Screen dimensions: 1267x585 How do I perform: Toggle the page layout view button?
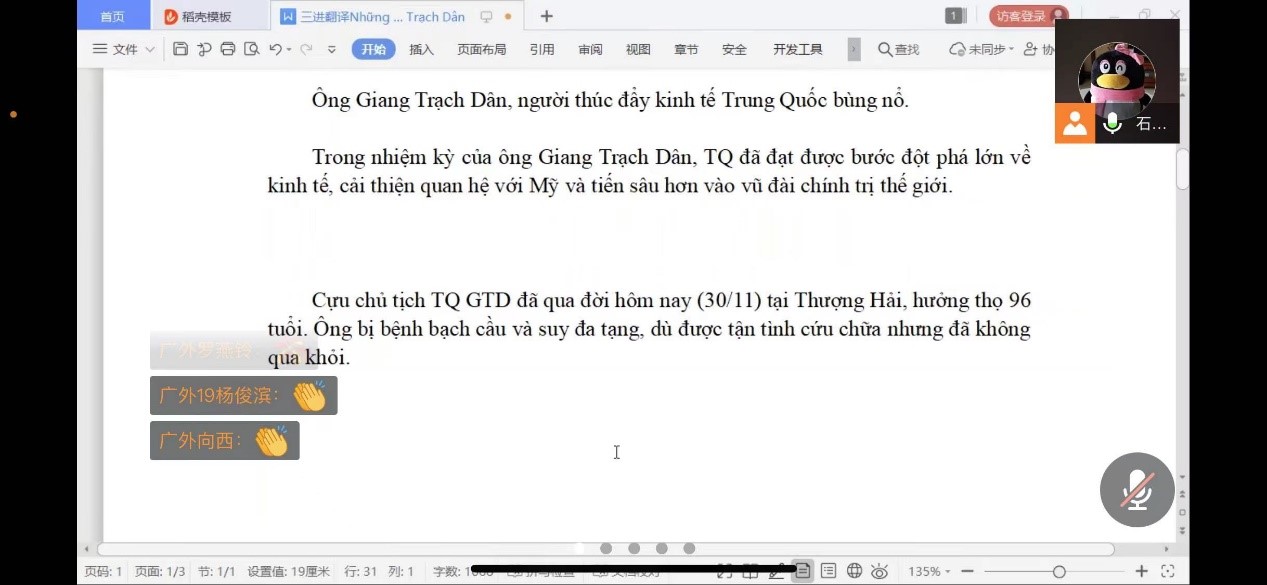tap(802, 571)
